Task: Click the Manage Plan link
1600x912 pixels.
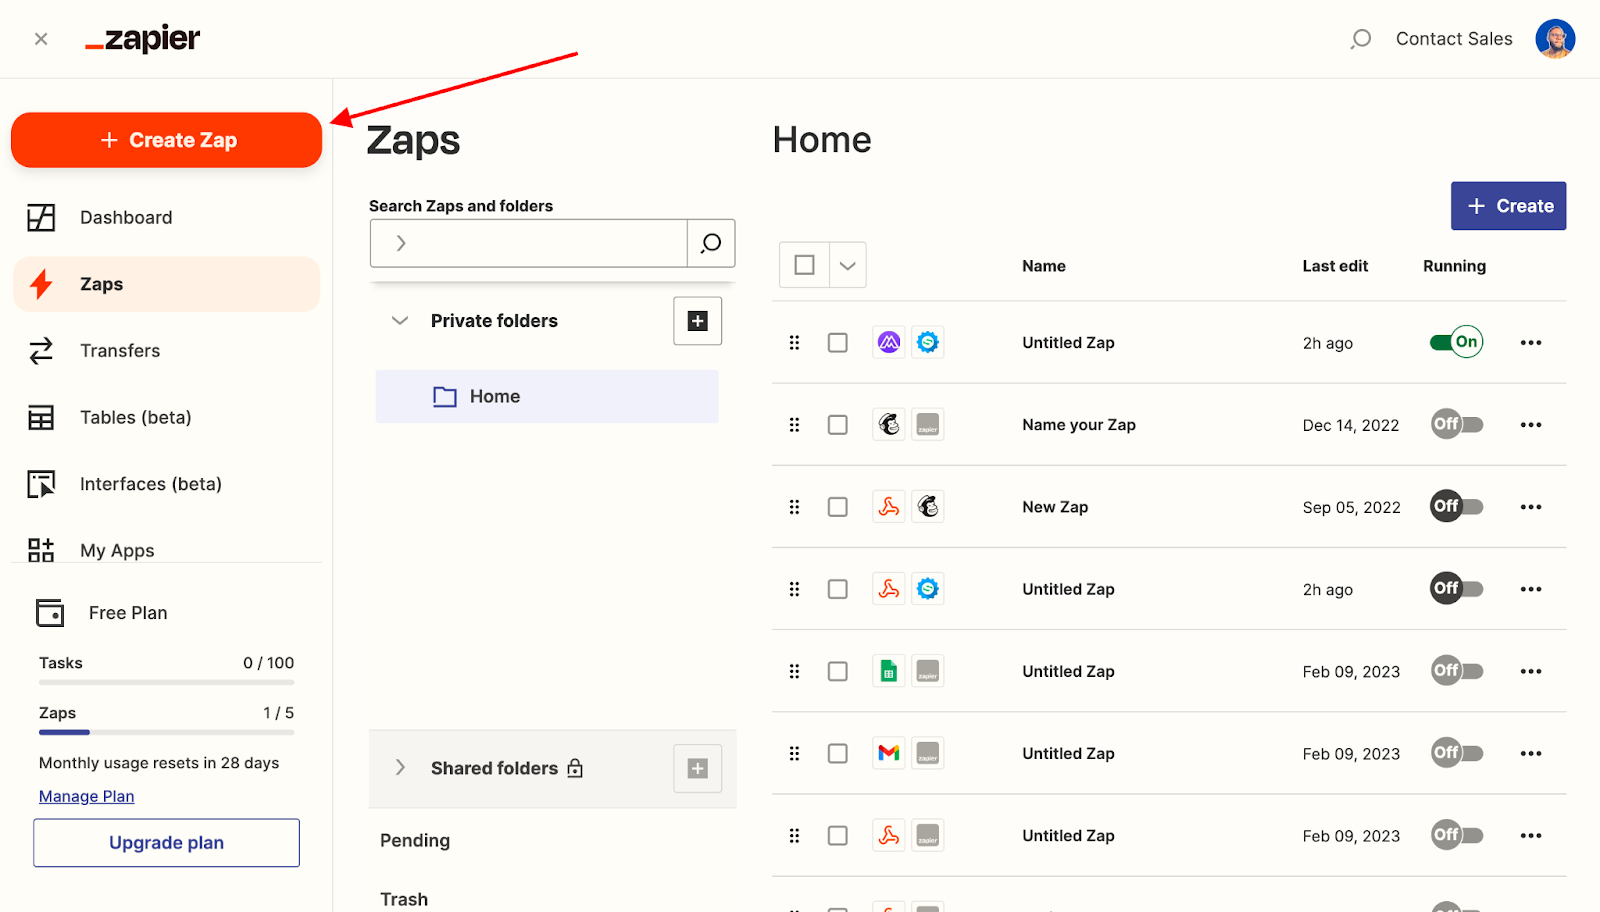Action: 86,796
